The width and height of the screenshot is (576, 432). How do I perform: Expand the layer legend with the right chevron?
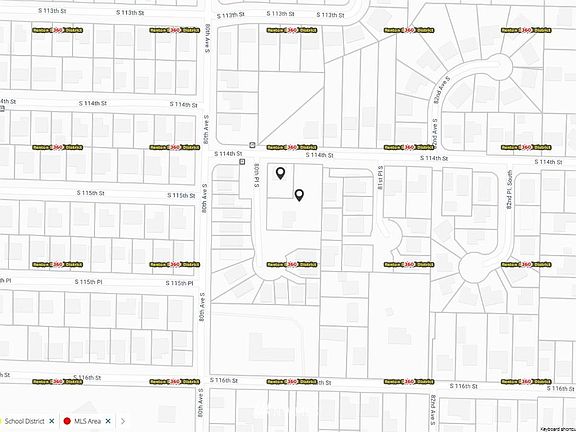pyautogui.click(x=123, y=421)
